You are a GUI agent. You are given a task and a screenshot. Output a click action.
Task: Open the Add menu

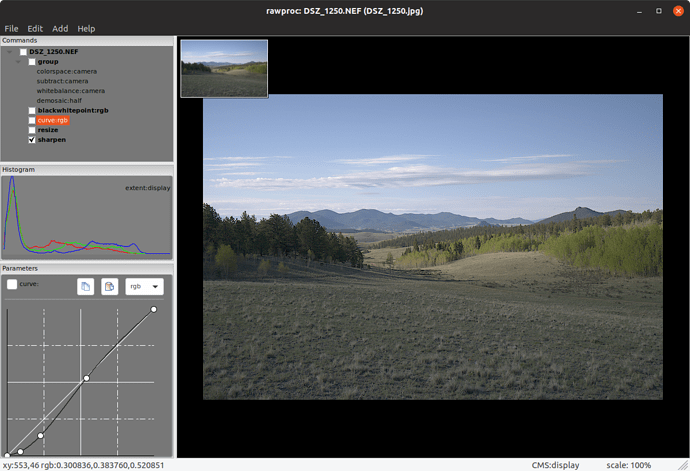point(60,28)
